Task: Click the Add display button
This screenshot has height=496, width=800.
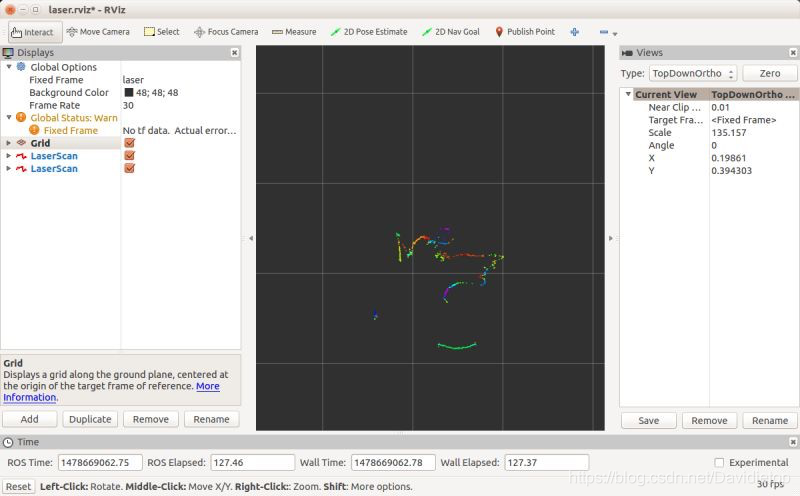Action: coord(30,419)
